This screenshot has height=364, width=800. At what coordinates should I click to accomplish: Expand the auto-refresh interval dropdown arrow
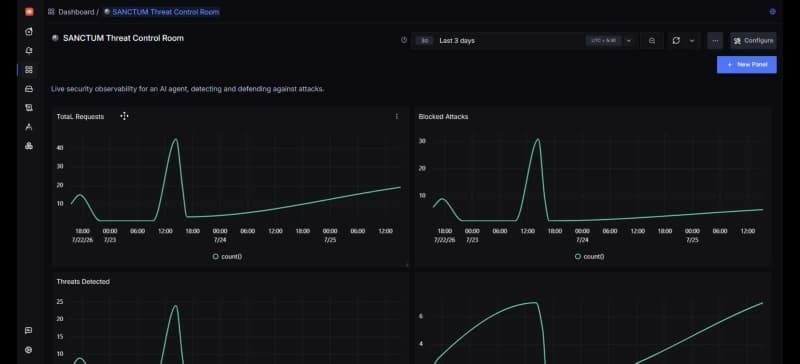point(692,40)
